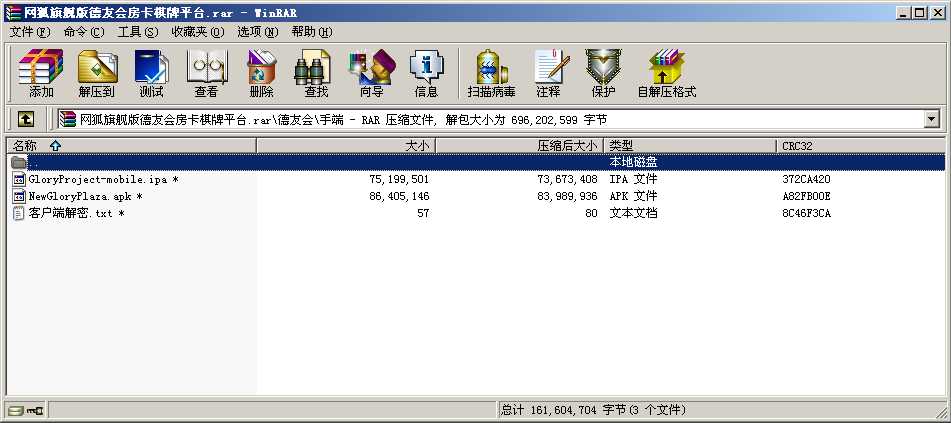Click packed size 83,989,936

click(x=567, y=197)
